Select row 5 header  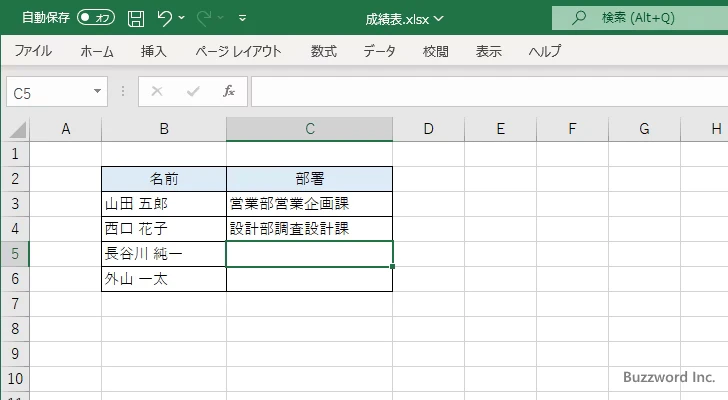pyautogui.click(x=15, y=254)
